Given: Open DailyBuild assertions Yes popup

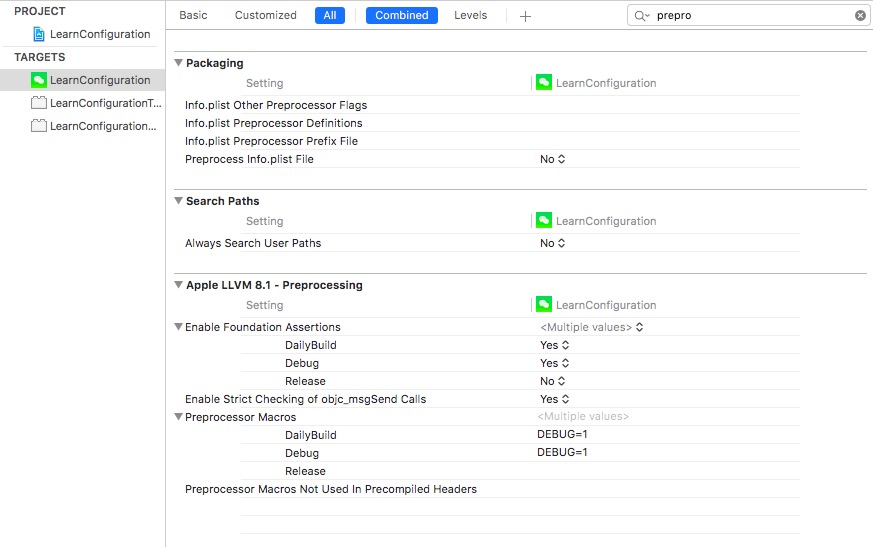Looking at the screenshot, I should click(555, 345).
